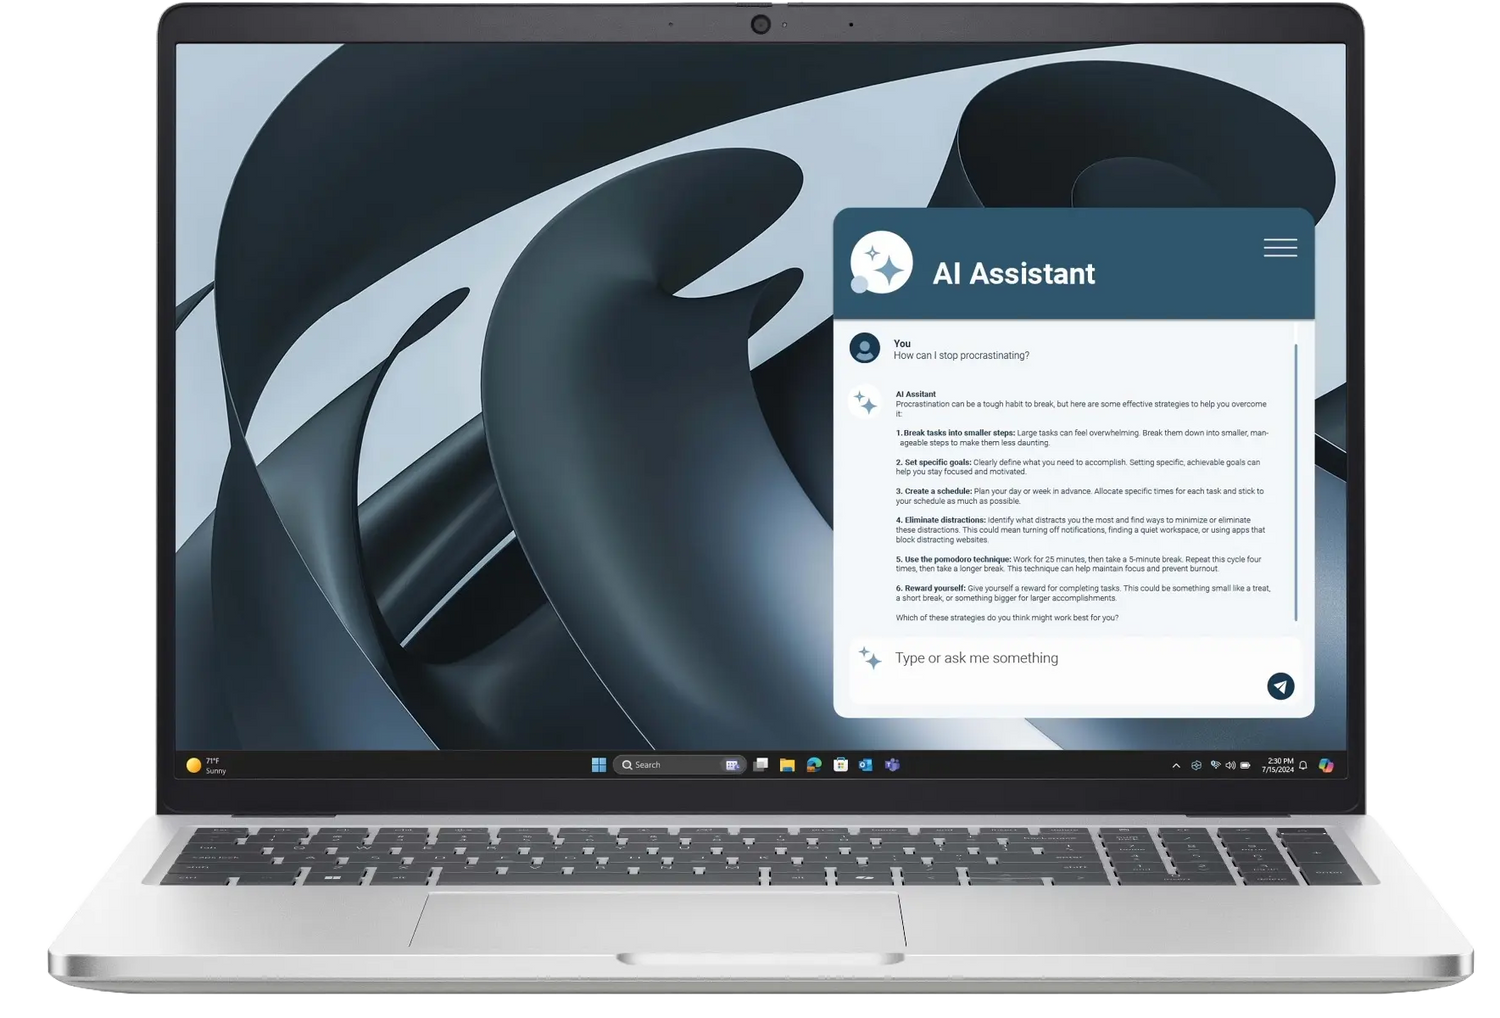
Task: Launch Outlook from the taskbar
Action: (x=866, y=765)
